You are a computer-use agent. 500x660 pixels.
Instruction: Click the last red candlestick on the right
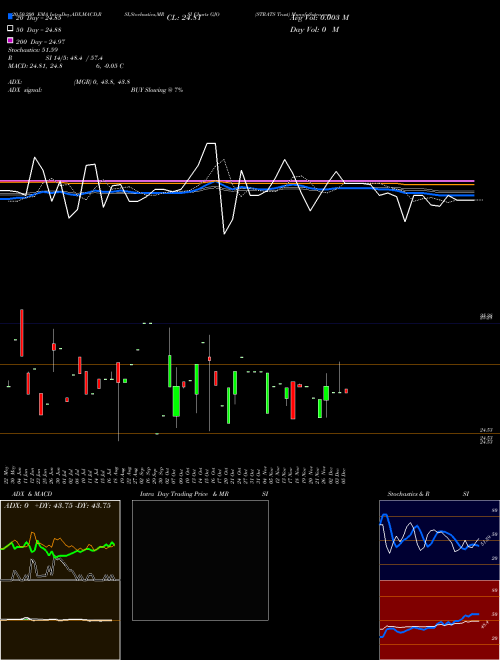[346, 391]
